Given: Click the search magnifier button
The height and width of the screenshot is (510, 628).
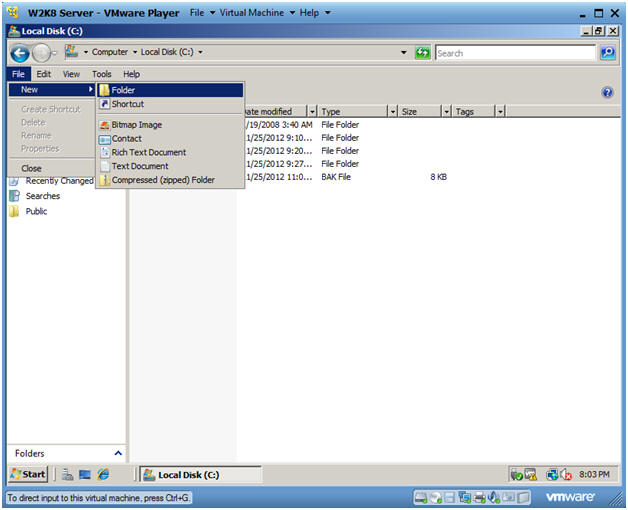Looking at the screenshot, I should (x=608, y=52).
